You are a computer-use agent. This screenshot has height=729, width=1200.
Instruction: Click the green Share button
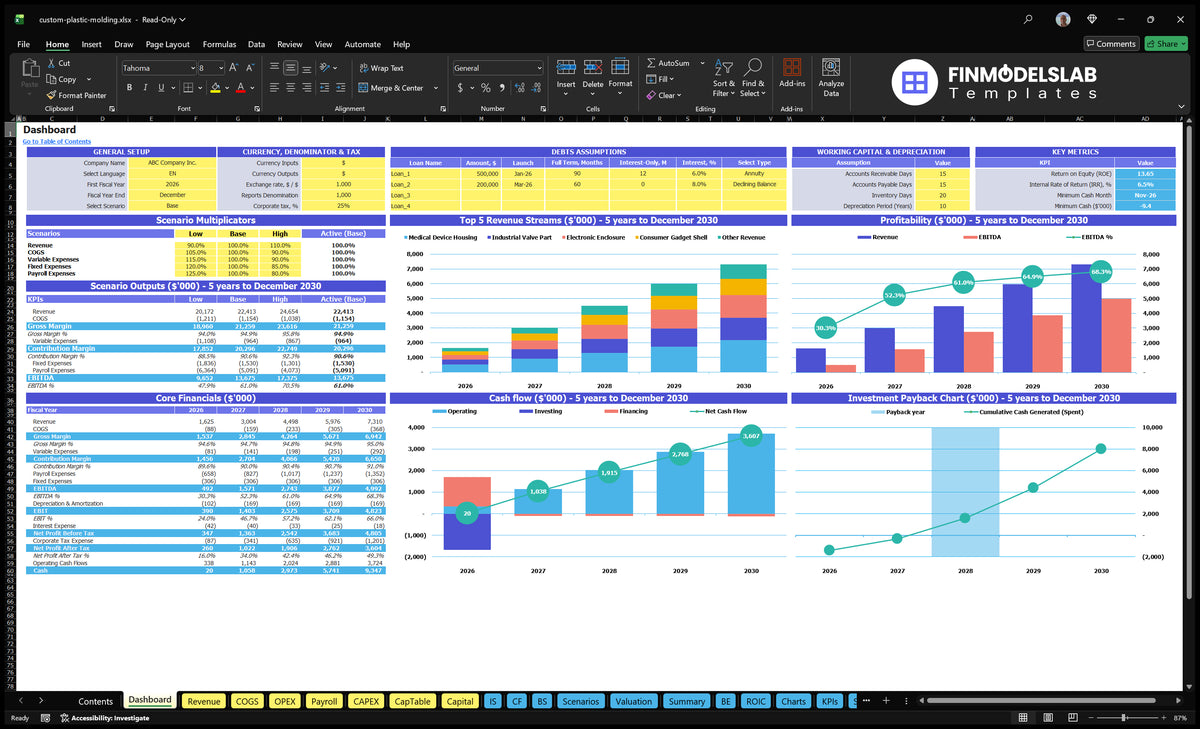[1165, 44]
